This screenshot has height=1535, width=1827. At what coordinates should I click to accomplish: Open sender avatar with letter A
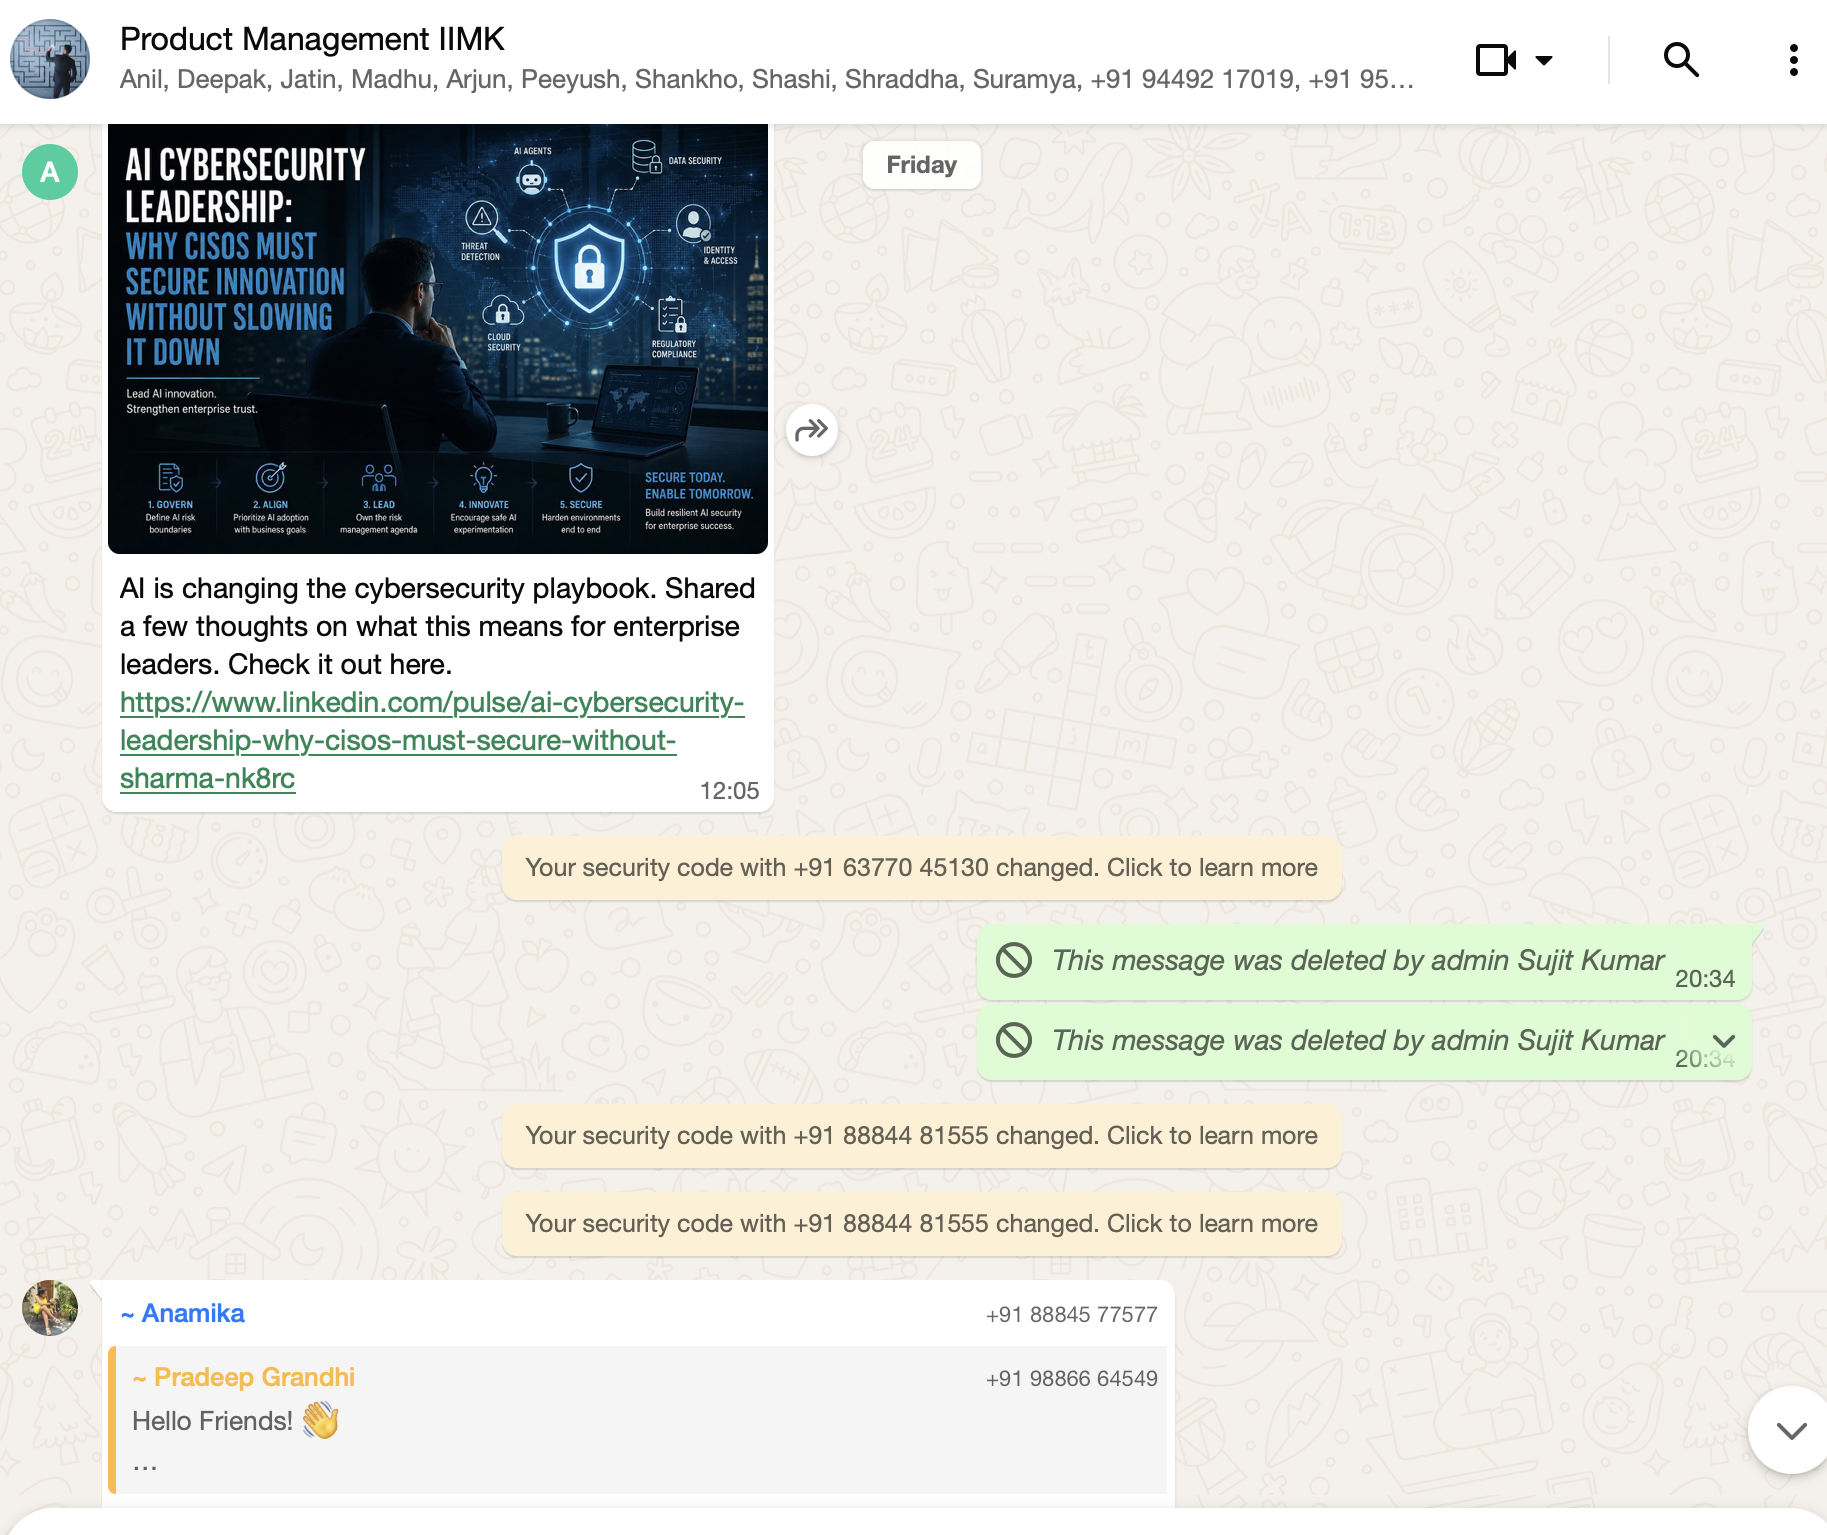coord(50,172)
